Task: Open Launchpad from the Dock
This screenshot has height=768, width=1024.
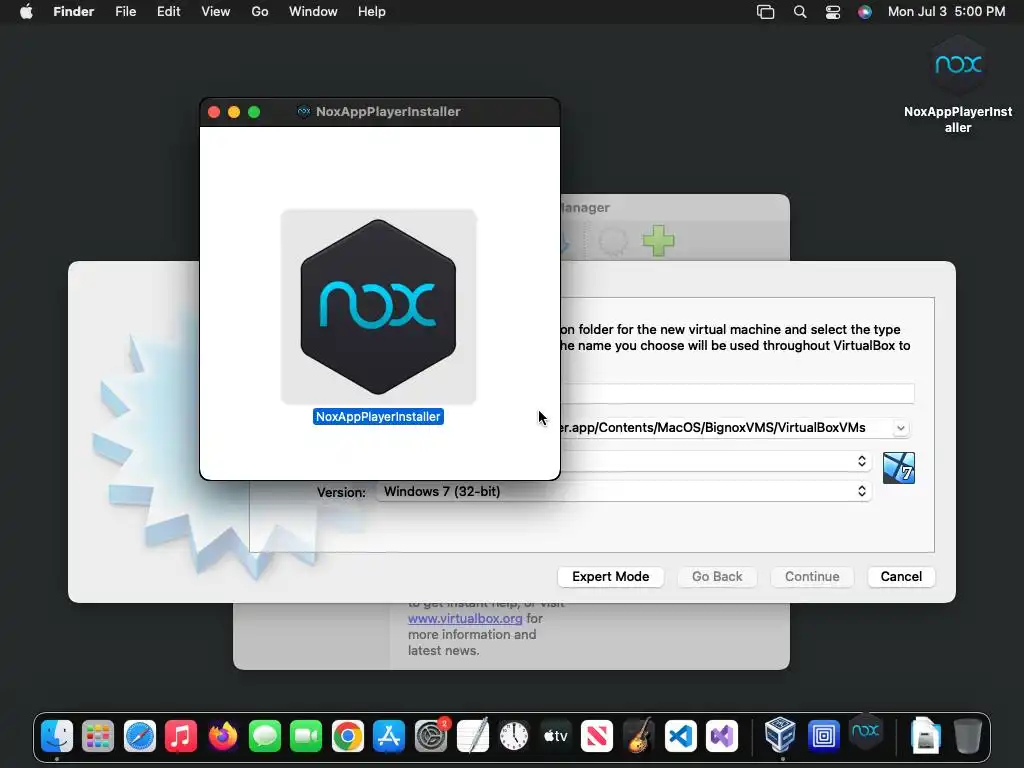Action: click(x=98, y=737)
